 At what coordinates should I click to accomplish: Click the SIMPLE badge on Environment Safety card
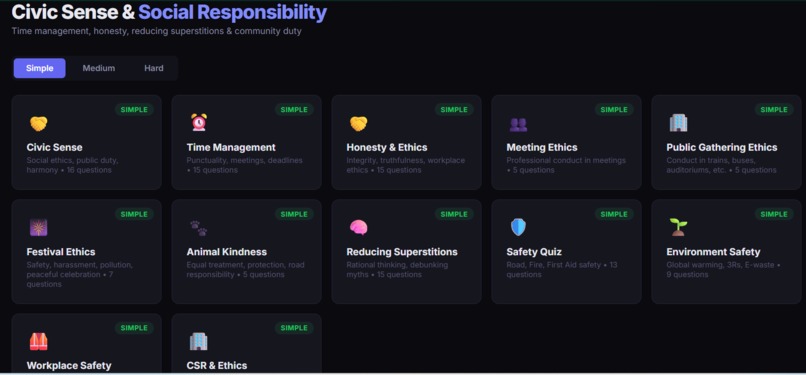[x=774, y=214]
